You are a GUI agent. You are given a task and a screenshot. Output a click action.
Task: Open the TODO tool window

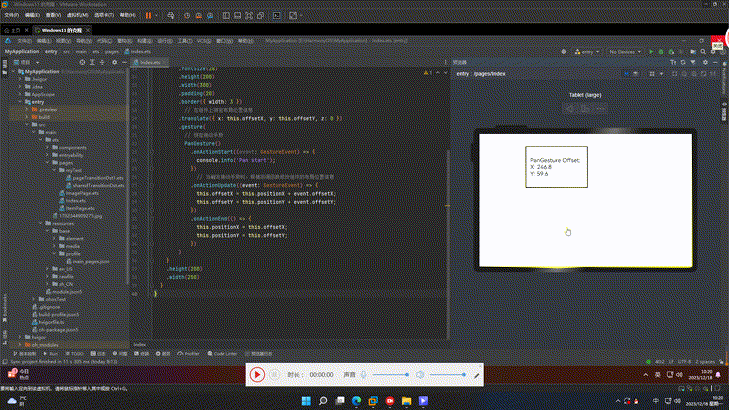[x=74, y=354]
